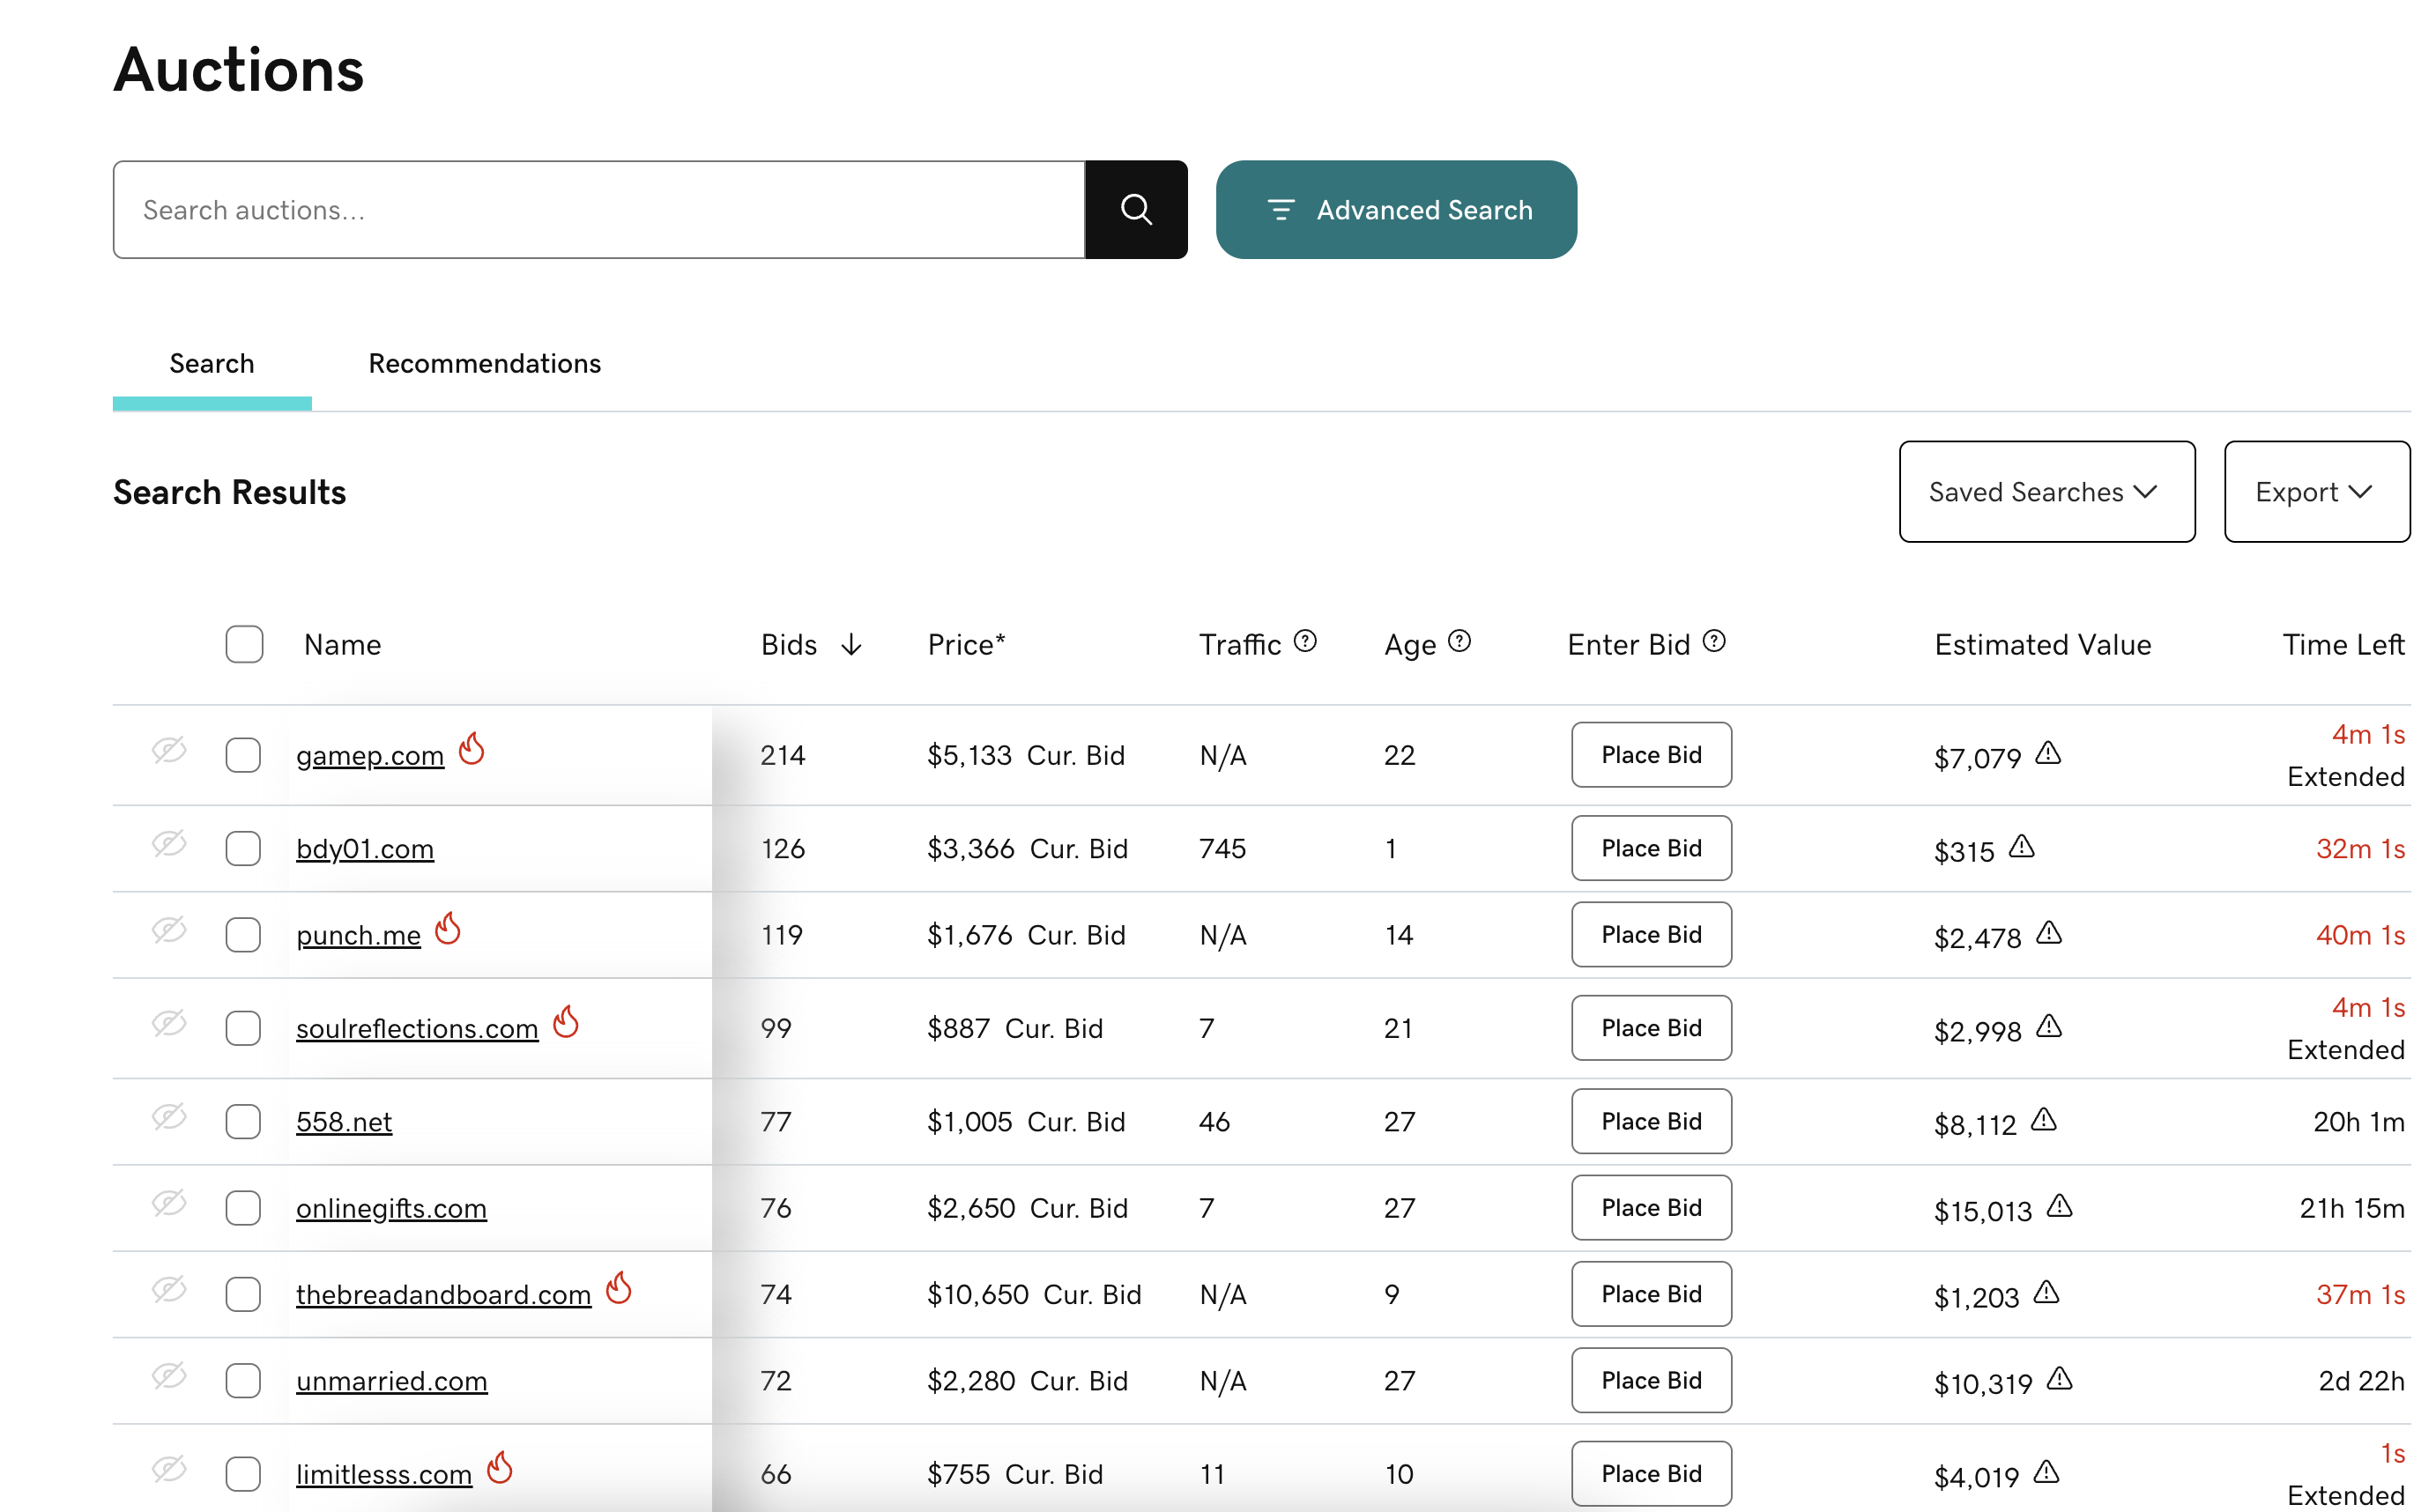Click the flame icon next to gamep.com
The height and width of the screenshot is (1512, 2436).
(472, 748)
